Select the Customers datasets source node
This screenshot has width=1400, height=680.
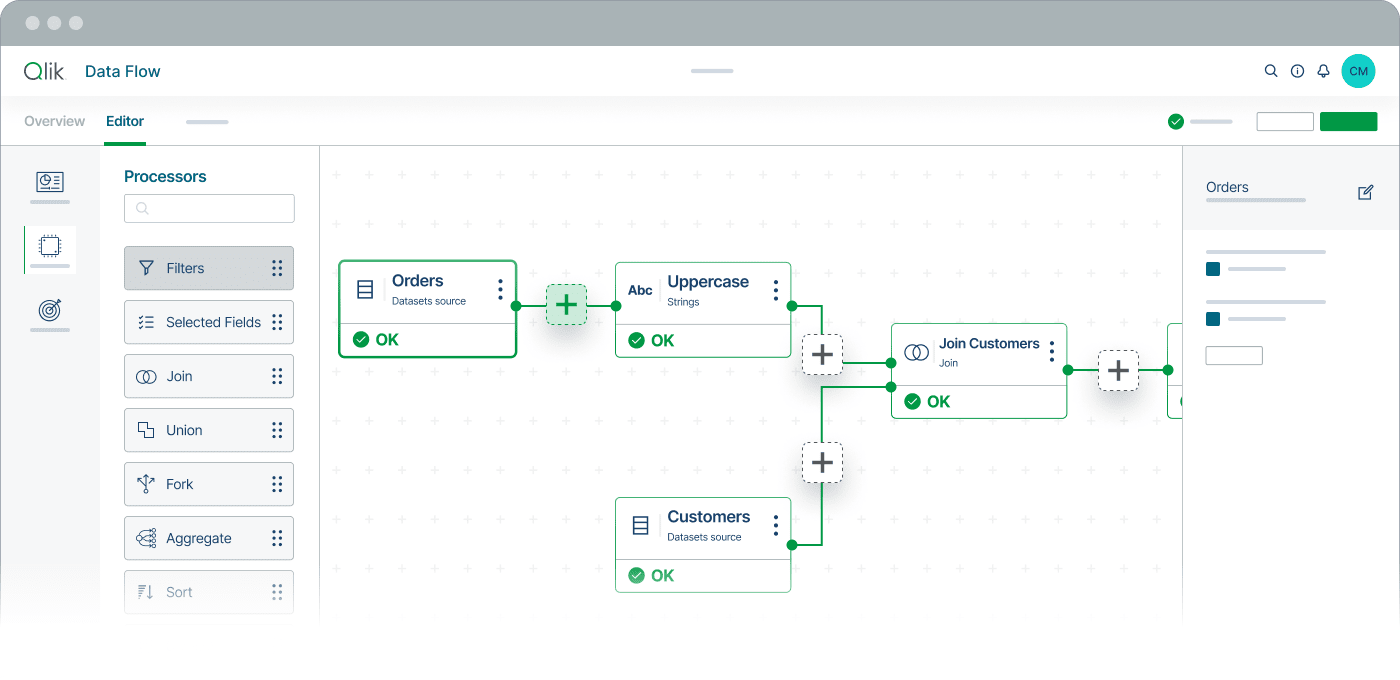[x=703, y=545]
